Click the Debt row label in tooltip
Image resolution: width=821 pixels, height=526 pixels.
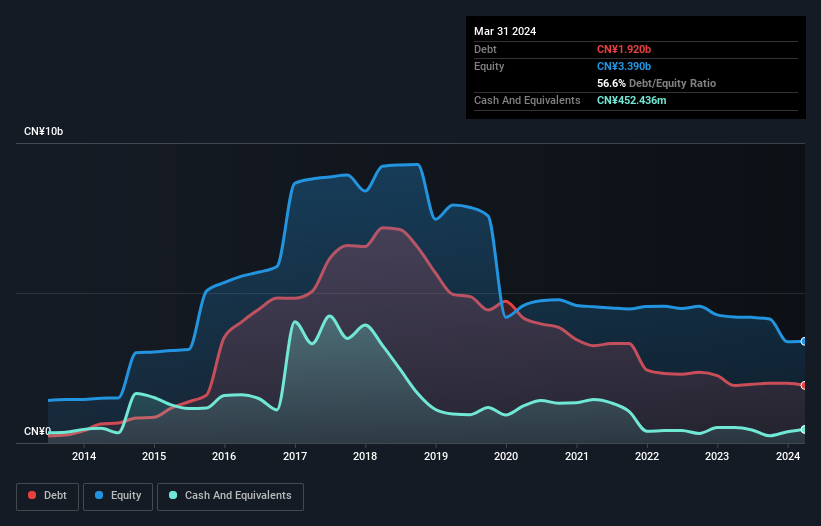tap(485, 49)
